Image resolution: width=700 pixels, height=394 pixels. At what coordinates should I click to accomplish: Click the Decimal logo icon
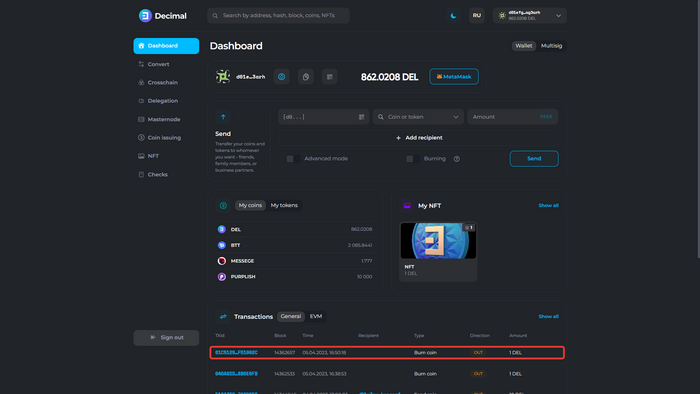click(145, 16)
